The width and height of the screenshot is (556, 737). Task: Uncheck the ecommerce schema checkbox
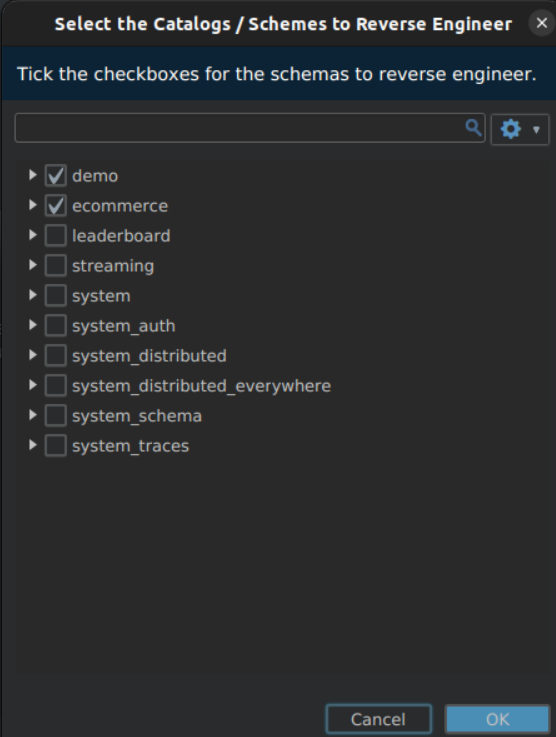55,206
